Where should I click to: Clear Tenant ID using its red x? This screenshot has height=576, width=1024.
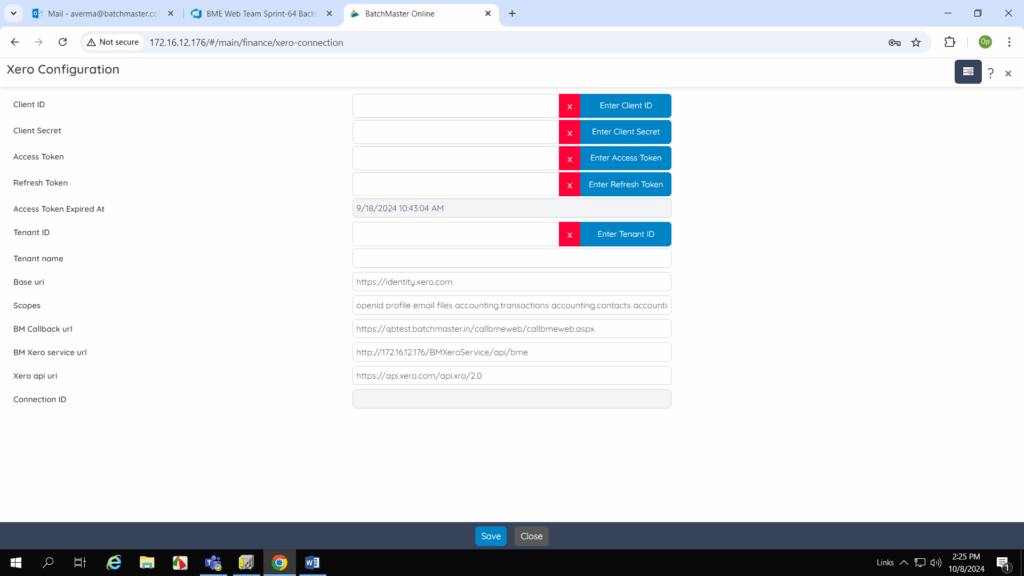tap(569, 234)
